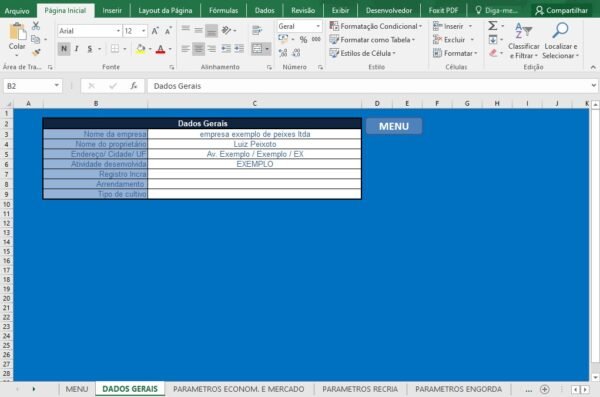
Task: Open the Name Box B2 dropdown arrow
Action: click(57, 85)
